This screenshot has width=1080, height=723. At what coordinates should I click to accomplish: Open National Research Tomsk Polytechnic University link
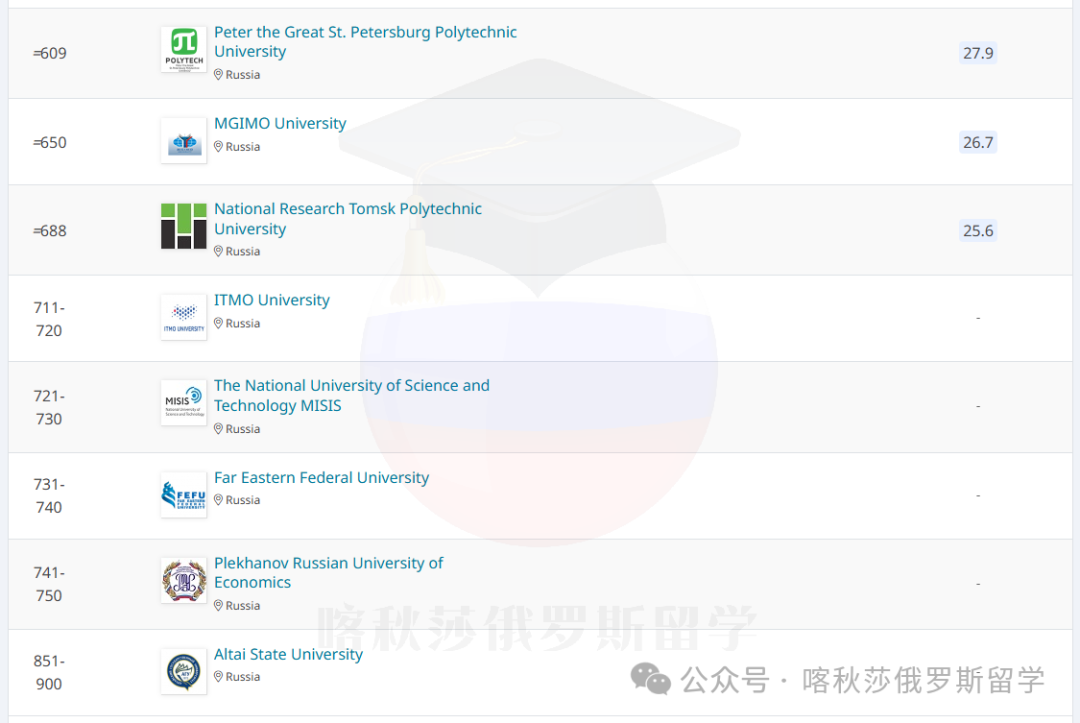(348, 218)
